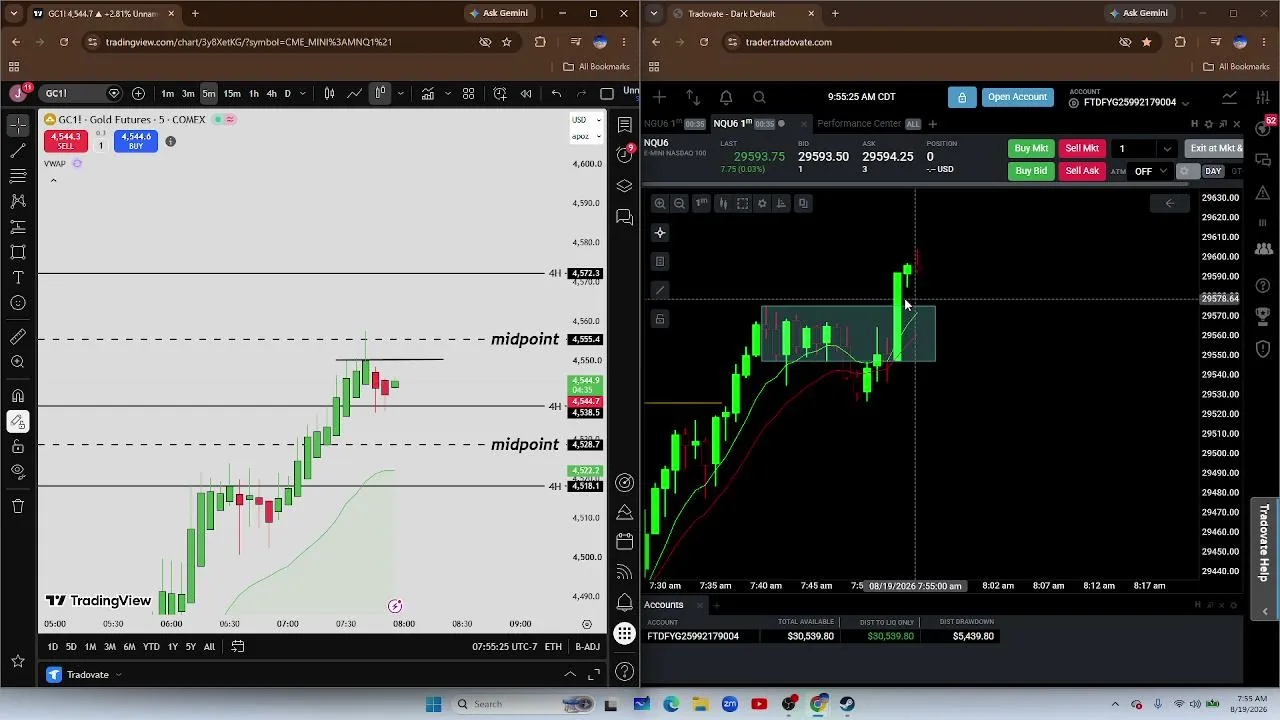This screenshot has width=1280, height=720.
Task: Zoom out on the Tradovate chart
Action: pyautogui.click(x=679, y=203)
